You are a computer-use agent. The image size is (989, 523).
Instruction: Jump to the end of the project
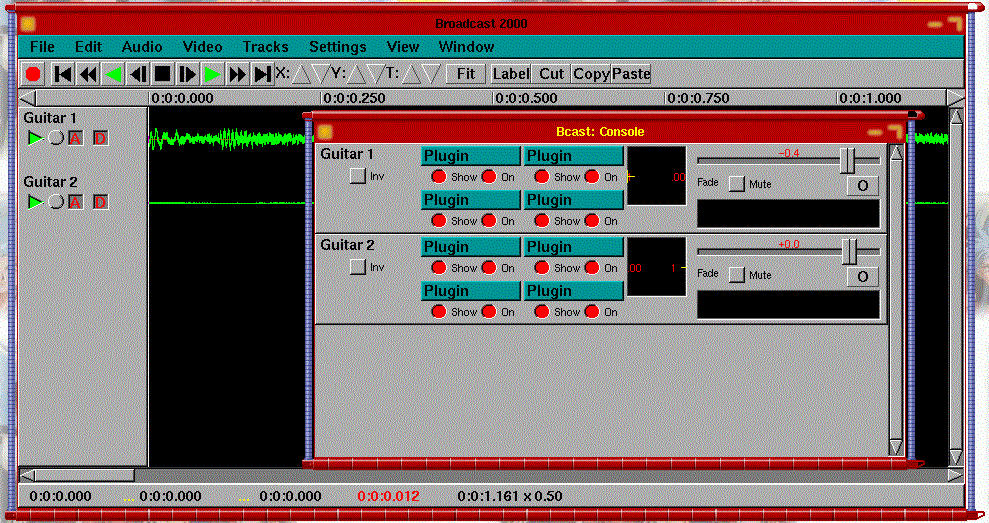[262, 73]
